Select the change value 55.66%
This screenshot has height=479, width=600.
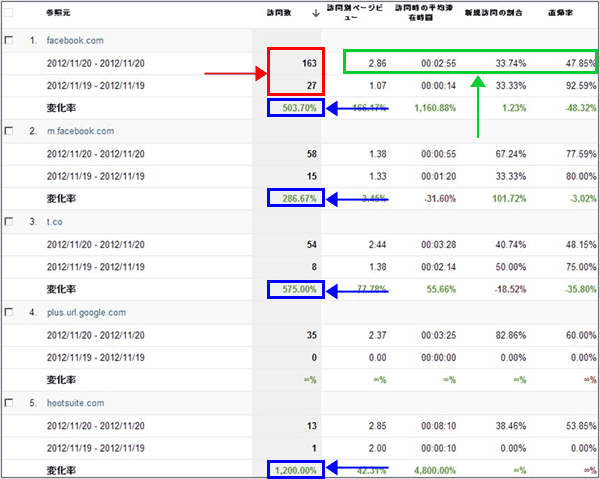pyautogui.click(x=442, y=289)
